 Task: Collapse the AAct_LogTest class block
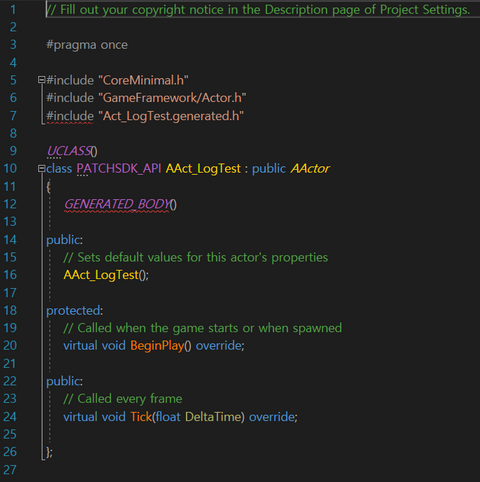[x=42, y=168]
